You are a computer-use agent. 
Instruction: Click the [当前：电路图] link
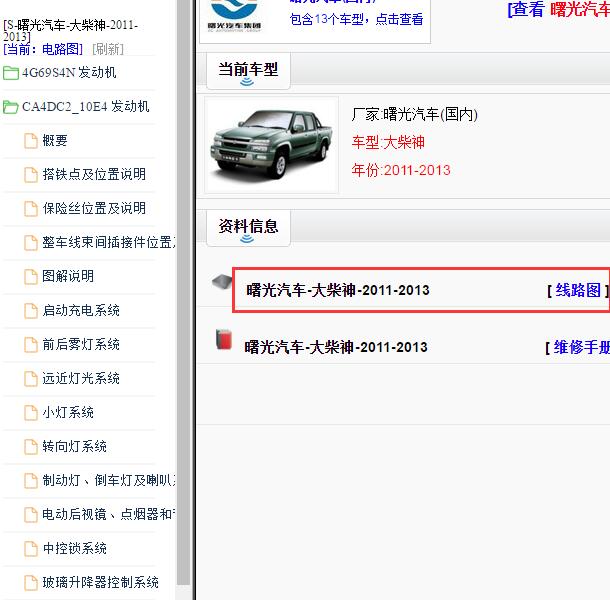point(43,49)
